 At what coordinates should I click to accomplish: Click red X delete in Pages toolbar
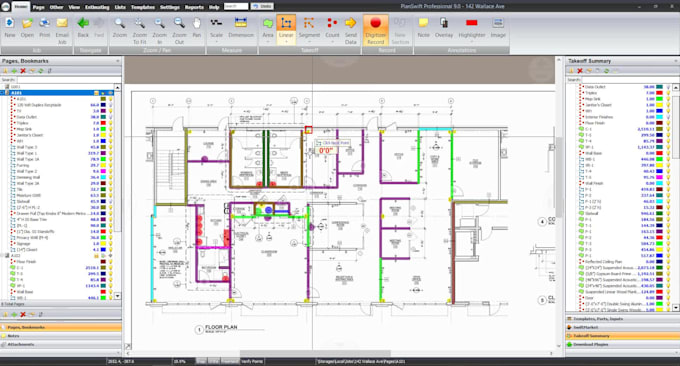click(x=23, y=71)
